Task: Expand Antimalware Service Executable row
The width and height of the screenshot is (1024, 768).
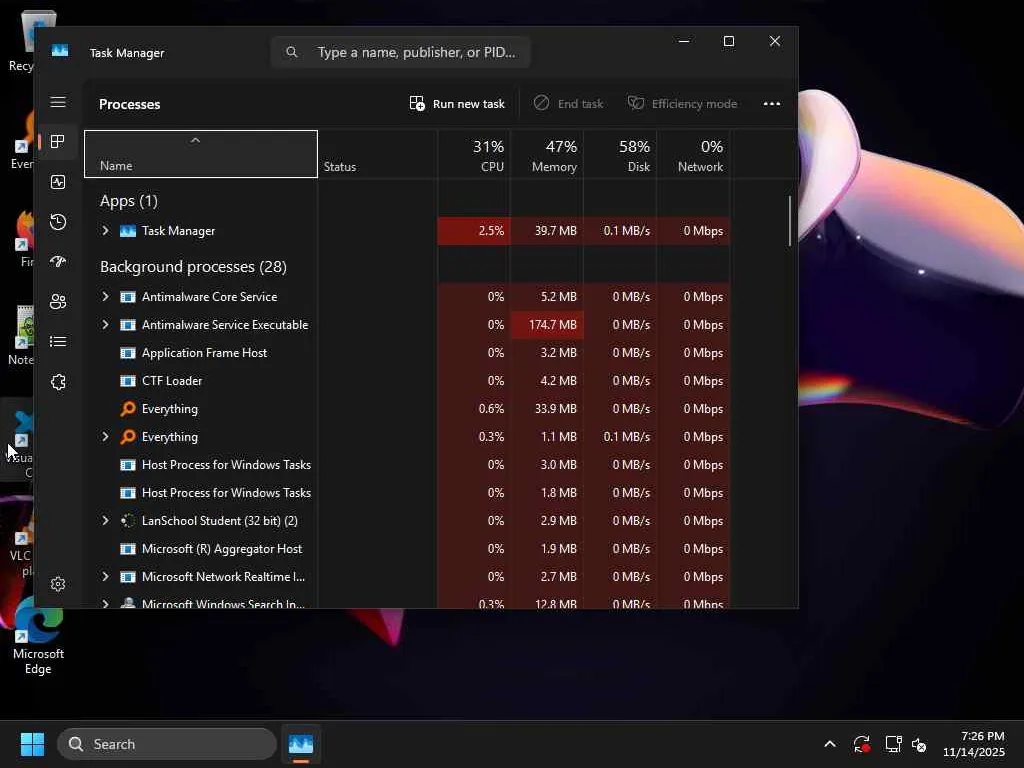Action: pos(105,325)
